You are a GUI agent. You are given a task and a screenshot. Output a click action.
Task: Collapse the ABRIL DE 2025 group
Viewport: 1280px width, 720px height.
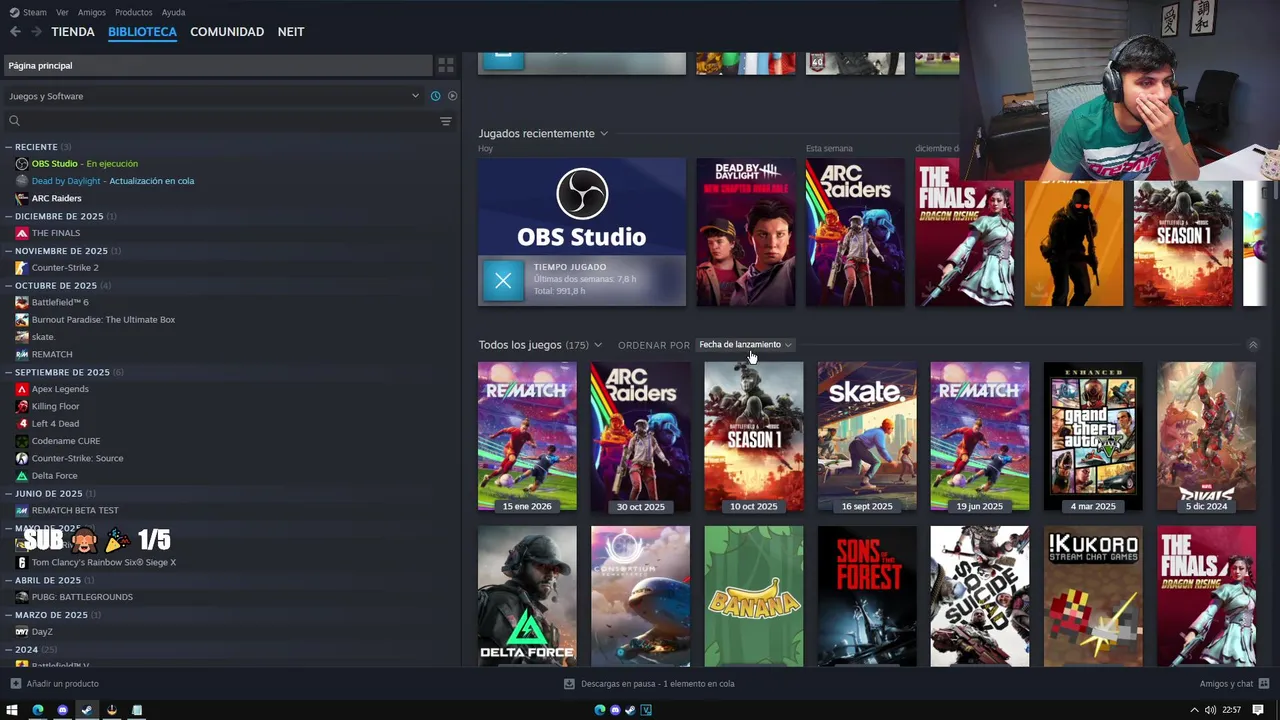tap(8, 580)
